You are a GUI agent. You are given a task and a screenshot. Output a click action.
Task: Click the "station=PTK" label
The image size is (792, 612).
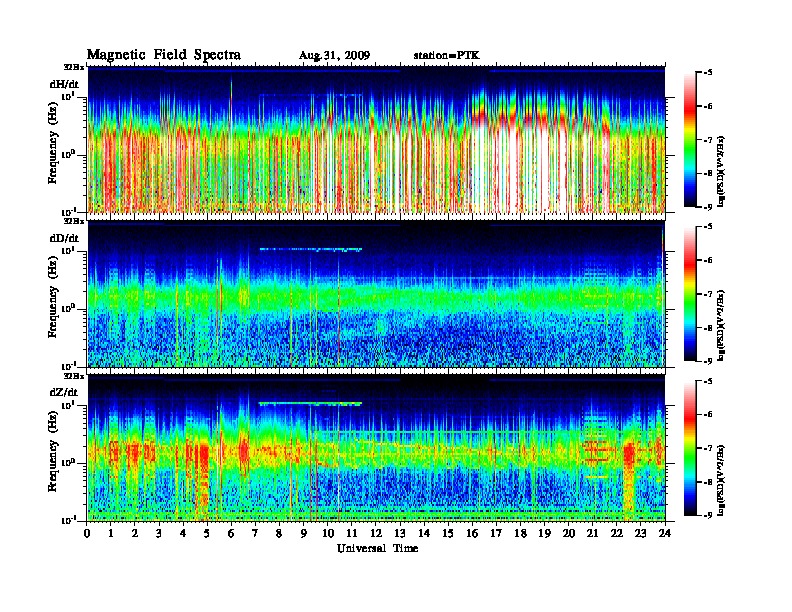(x=447, y=56)
